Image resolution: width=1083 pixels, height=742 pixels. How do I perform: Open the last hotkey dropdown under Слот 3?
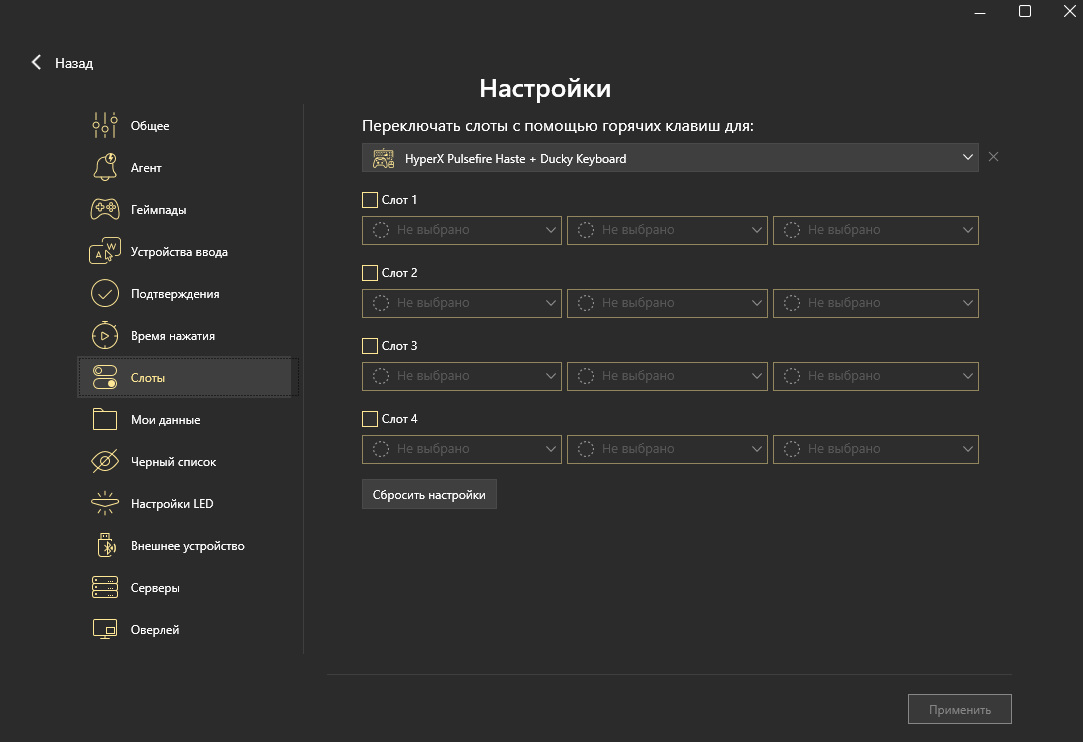click(875, 376)
